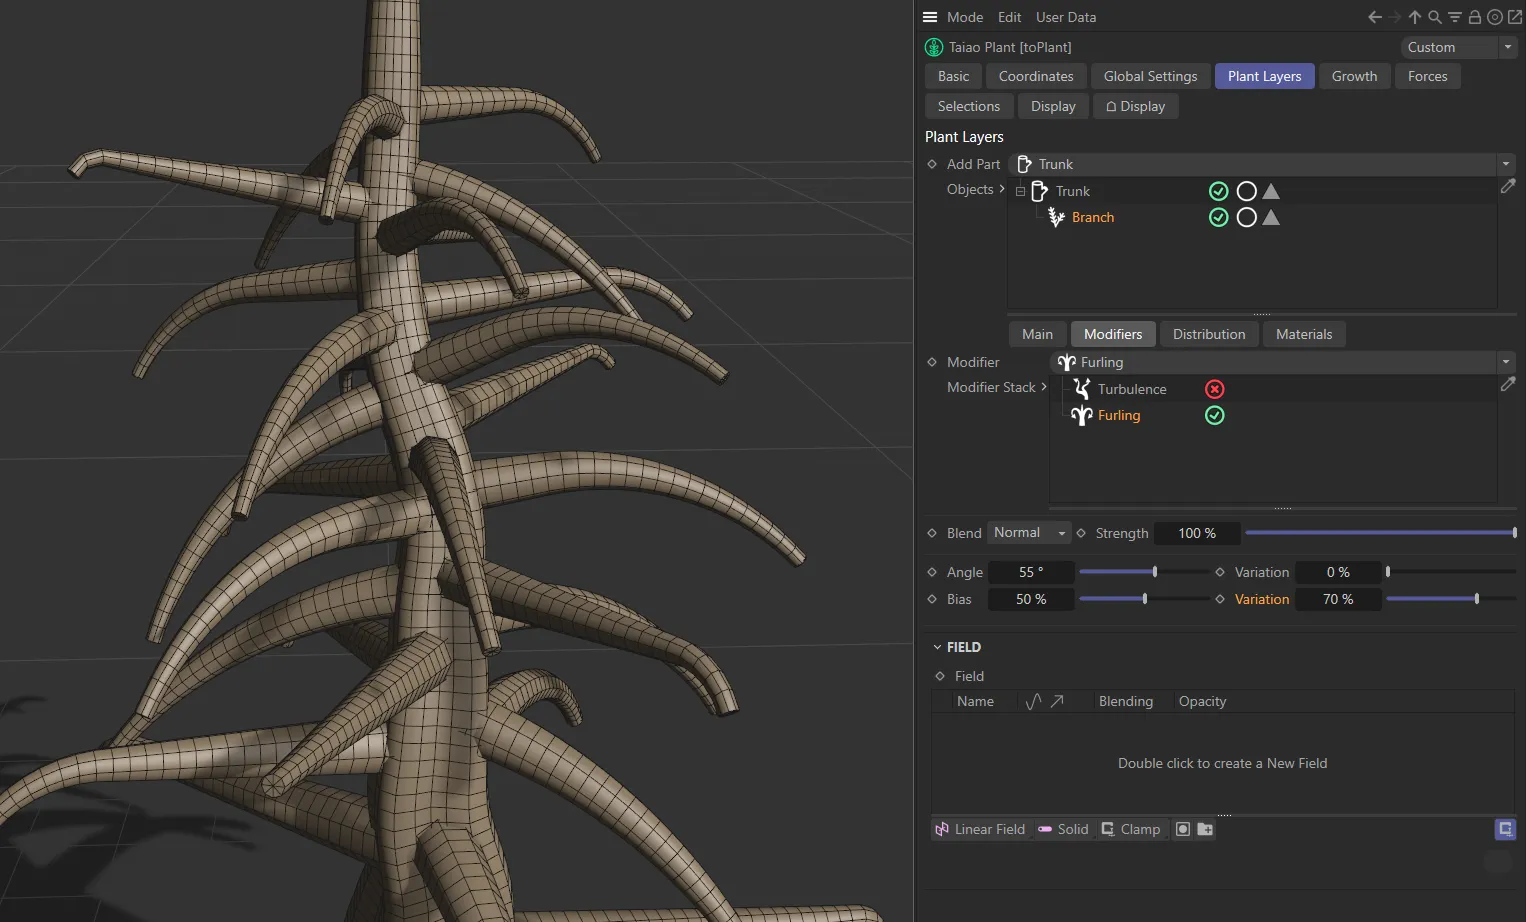Open the Custom preset dropdown
The width and height of the screenshot is (1526, 922).
coord(1507,47)
